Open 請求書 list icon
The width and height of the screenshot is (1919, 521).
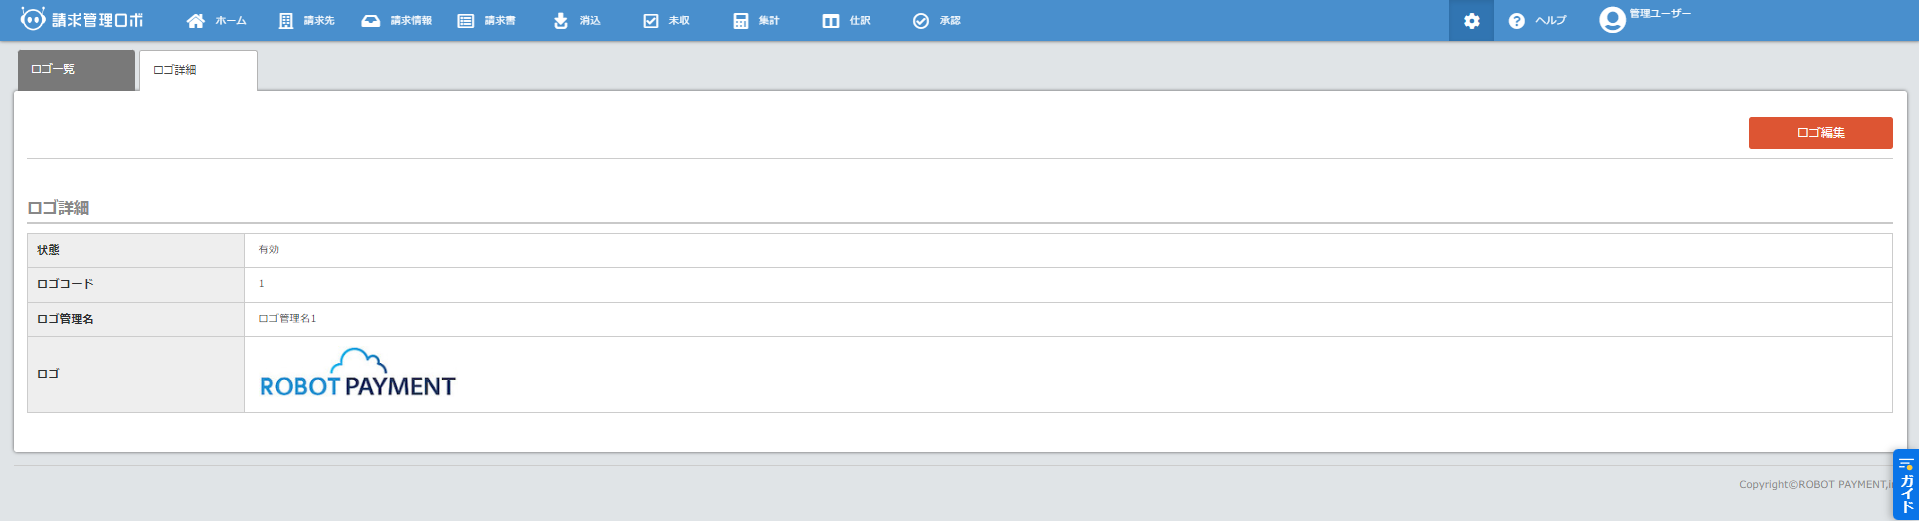466,21
